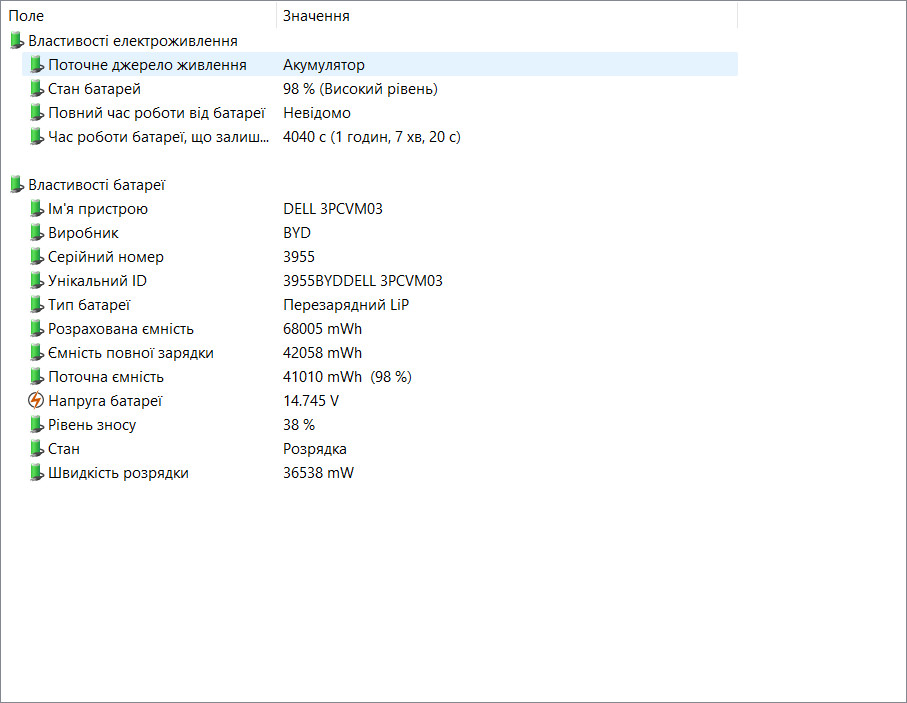Image resolution: width=907 pixels, height=703 pixels.
Task: Click the value Перезарядний LiP
Action: point(346,305)
